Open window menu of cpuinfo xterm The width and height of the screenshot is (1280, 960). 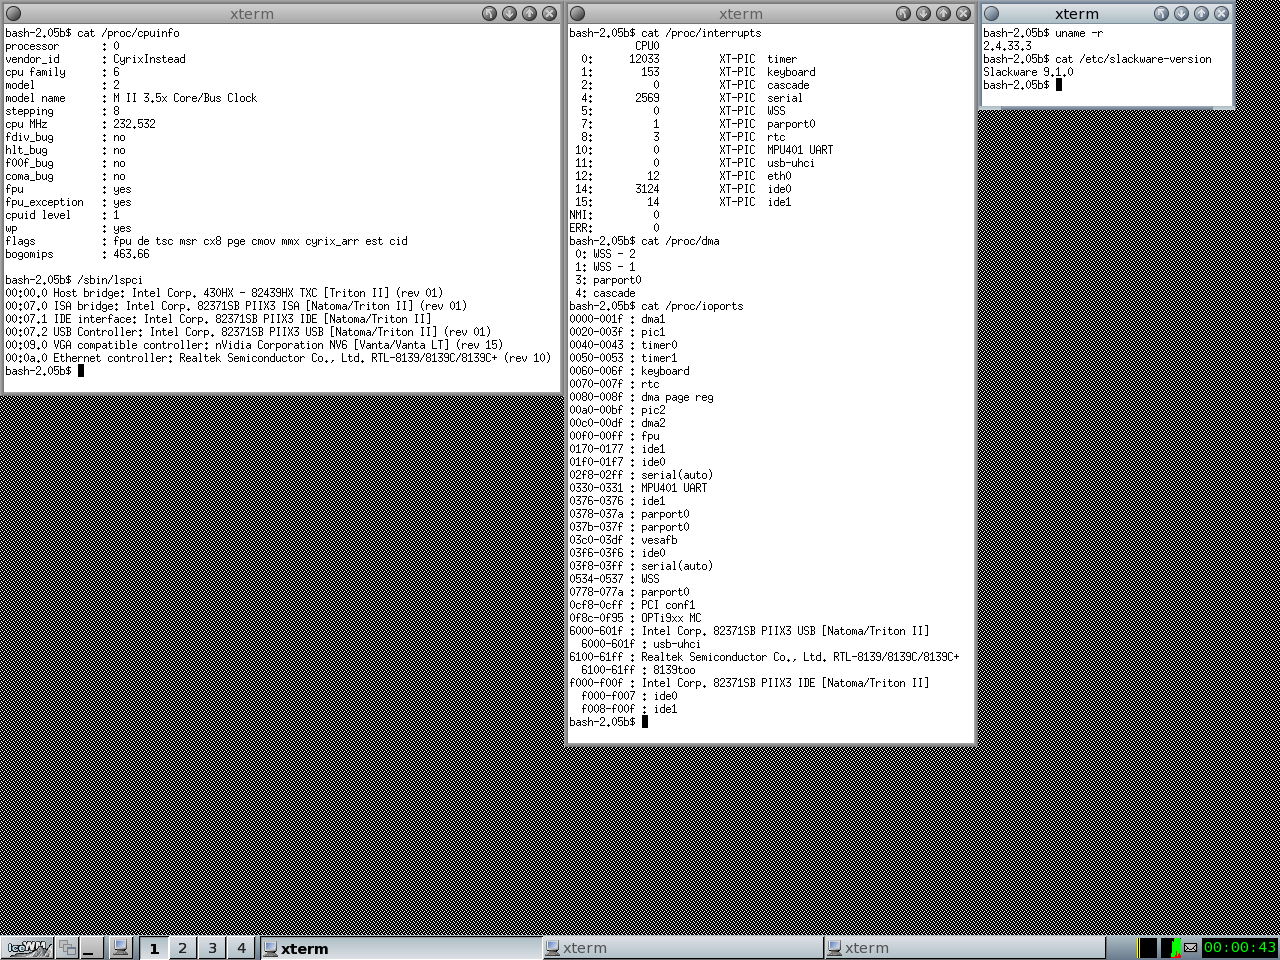point(14,14)
